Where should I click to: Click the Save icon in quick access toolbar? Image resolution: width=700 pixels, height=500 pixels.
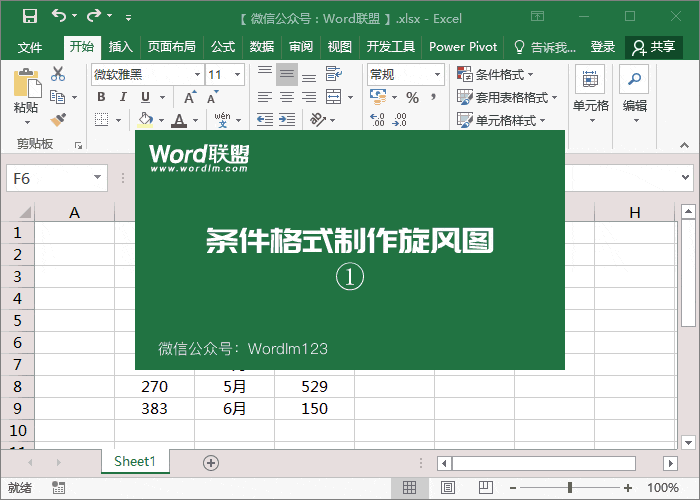point(30,17)
